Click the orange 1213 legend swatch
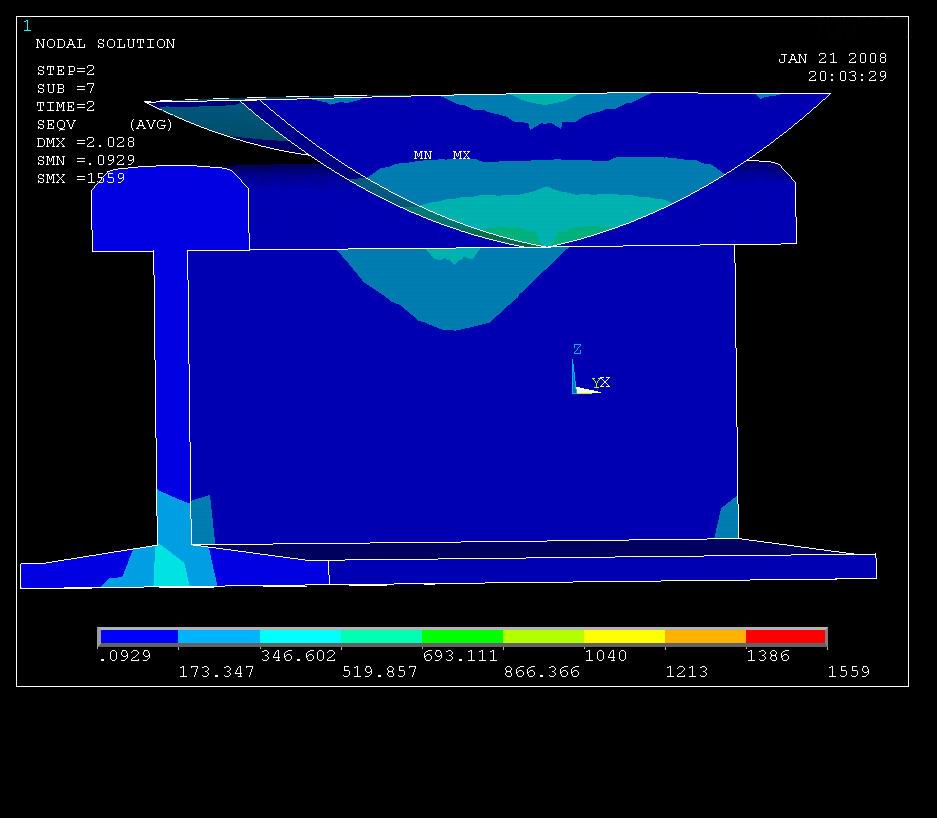The height and width of the screenshot is (818, 937). [705, 636]
